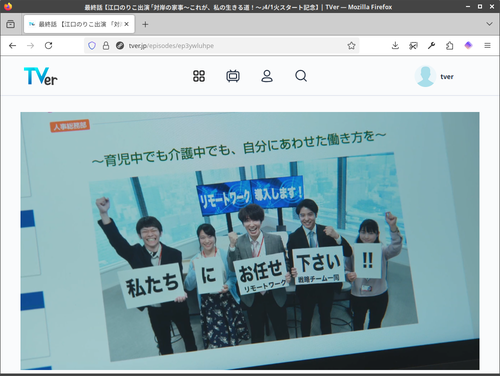The height and width of the screenshot is (376, 500).
Task: Open the extensions puzzle icon
Action: 450,46
